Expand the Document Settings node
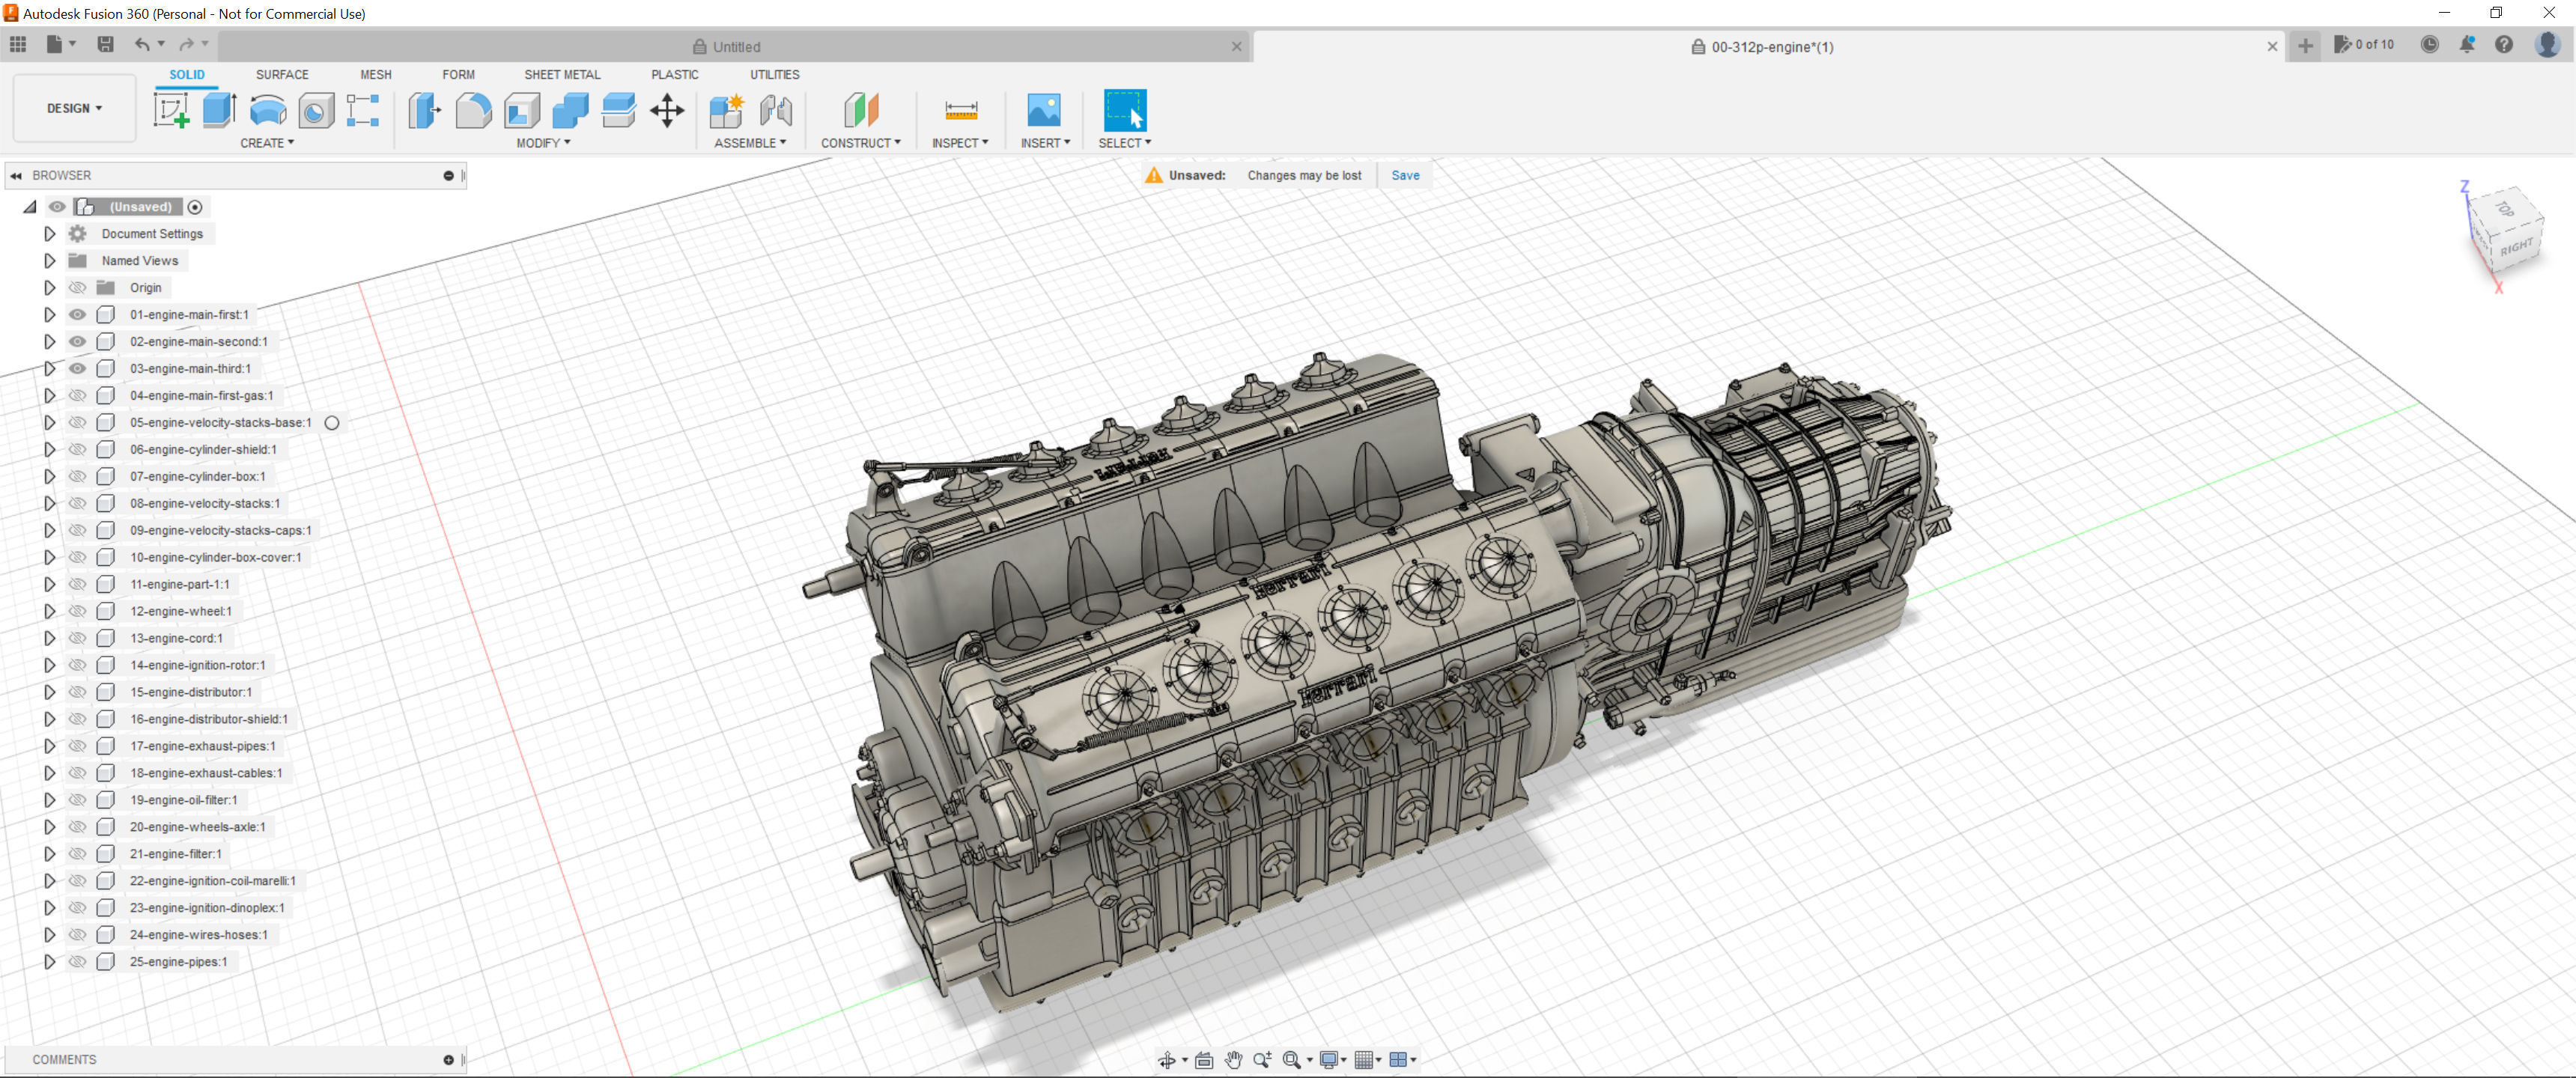The width and height of the screenshot is (2576, 1078). pos(49,233)
